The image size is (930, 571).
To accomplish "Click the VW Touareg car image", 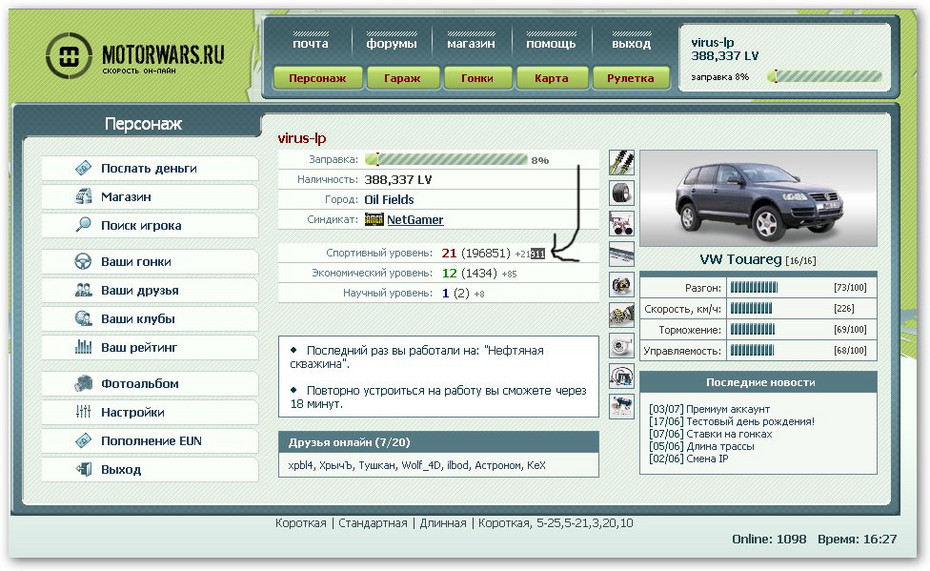I will (x=758, y=199).
